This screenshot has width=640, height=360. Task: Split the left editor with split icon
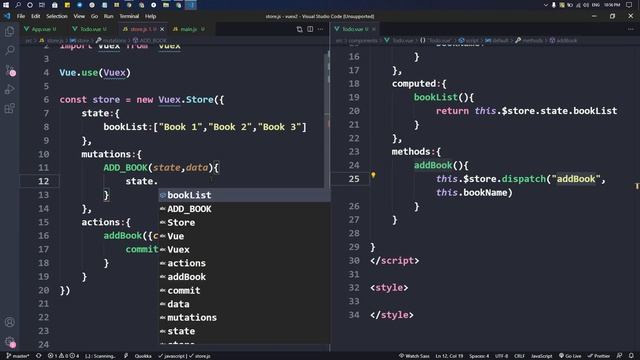pos(310,29)
